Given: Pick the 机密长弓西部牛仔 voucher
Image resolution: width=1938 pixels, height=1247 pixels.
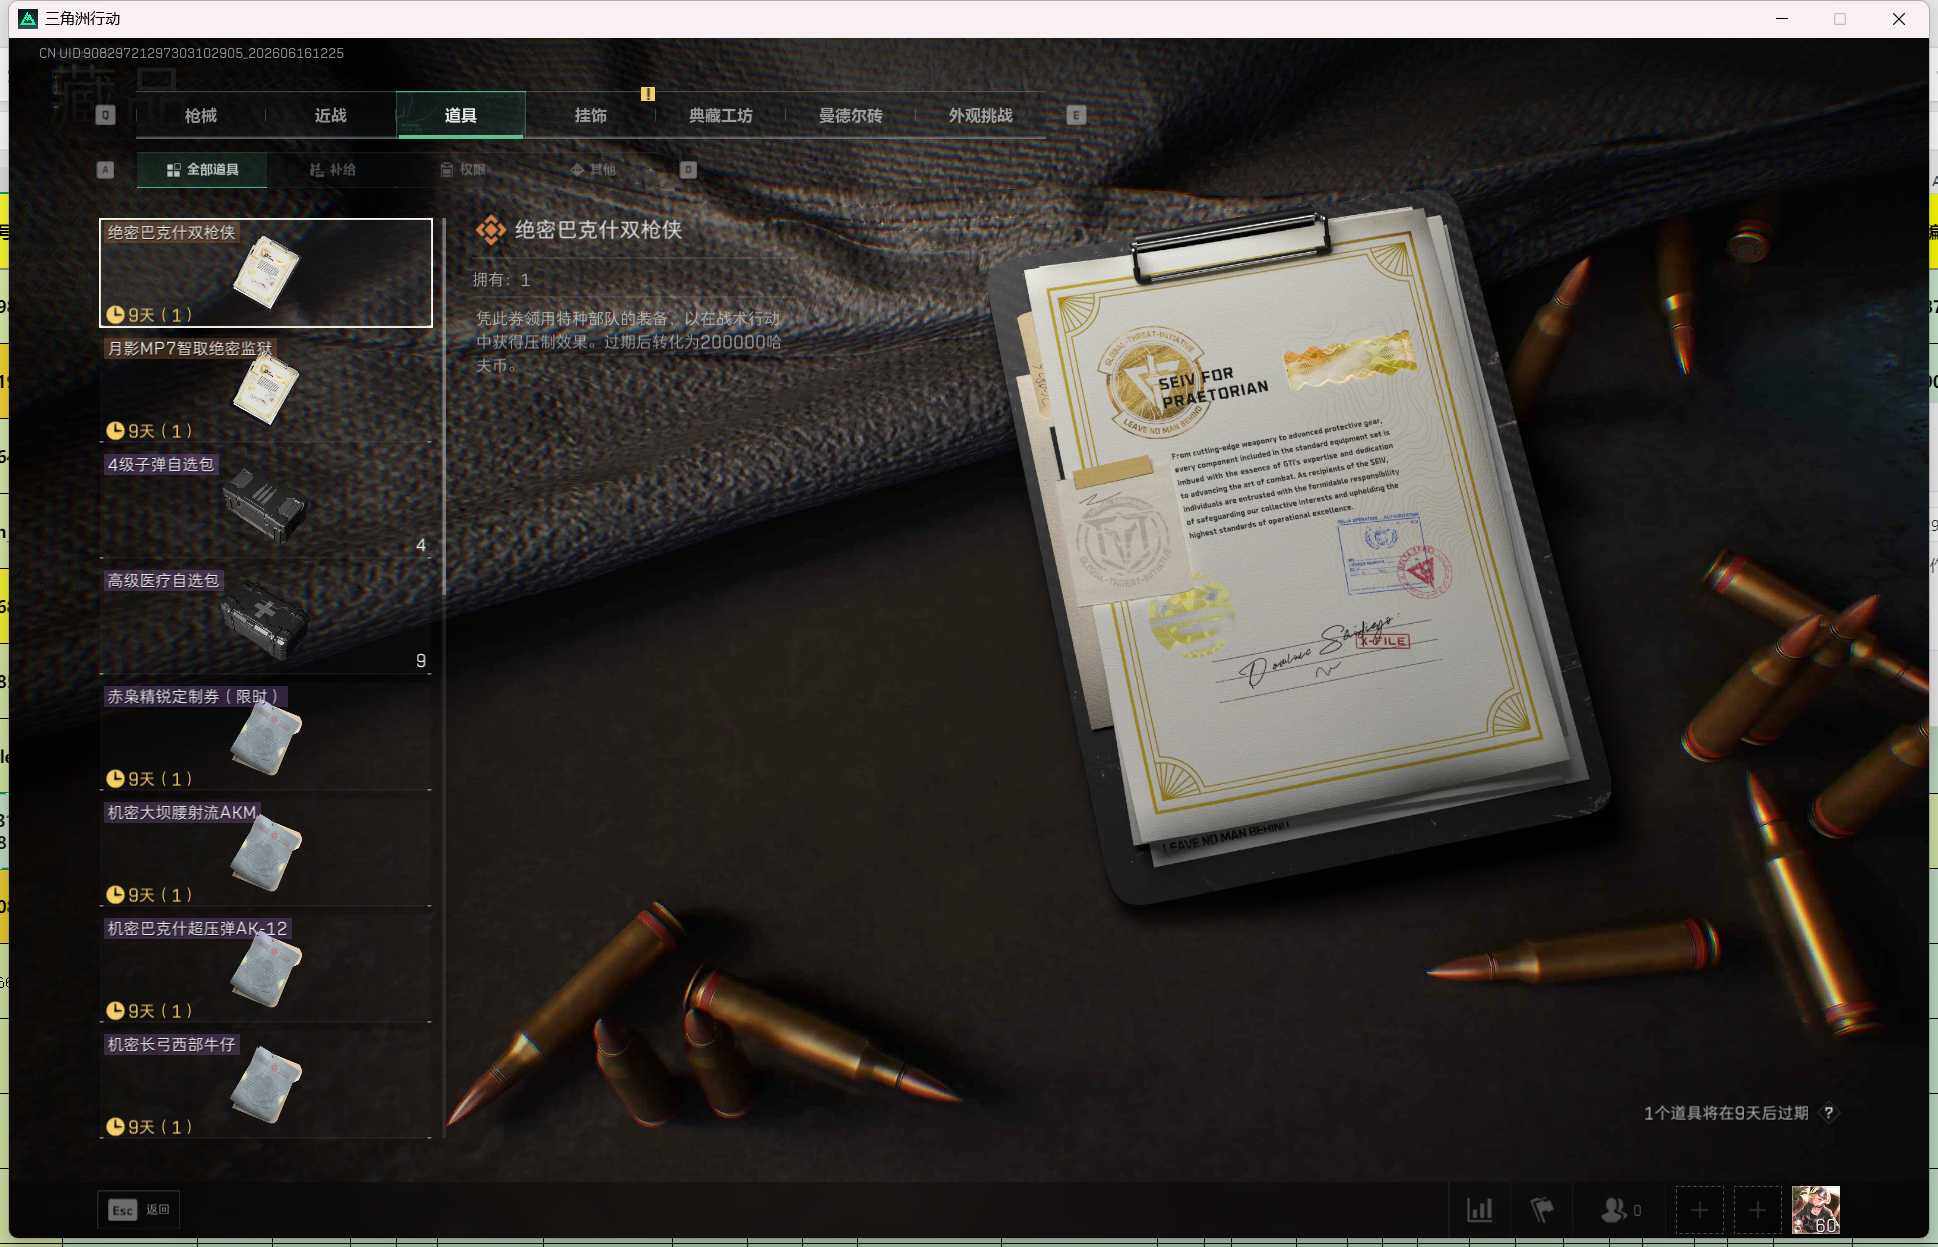Looking at the screenshot, I should pyautogui.click(x=266, y=1085).
